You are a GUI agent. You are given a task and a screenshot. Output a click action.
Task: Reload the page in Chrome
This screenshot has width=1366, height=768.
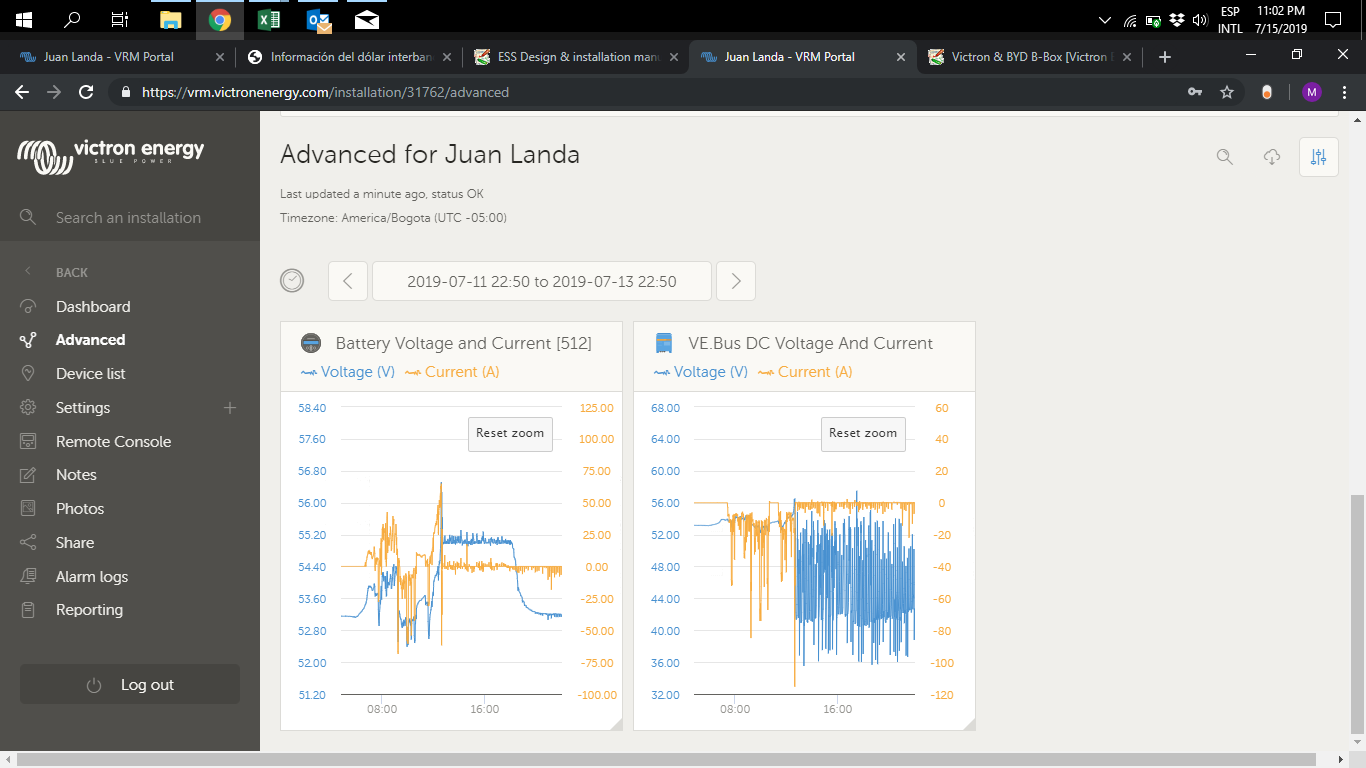(x=86, y=92)
